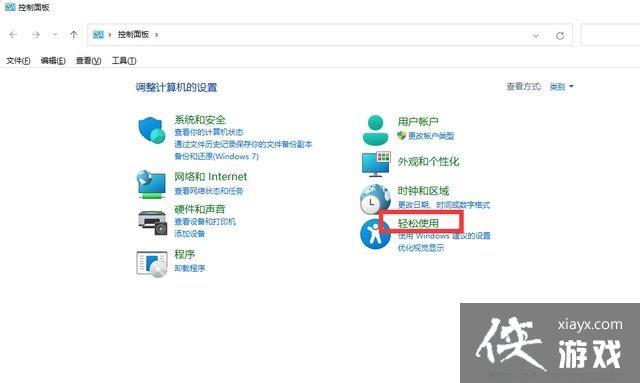Viewport: 640px width, 383px height.
Task: Click the refresh button
Action: click(560, 36)
